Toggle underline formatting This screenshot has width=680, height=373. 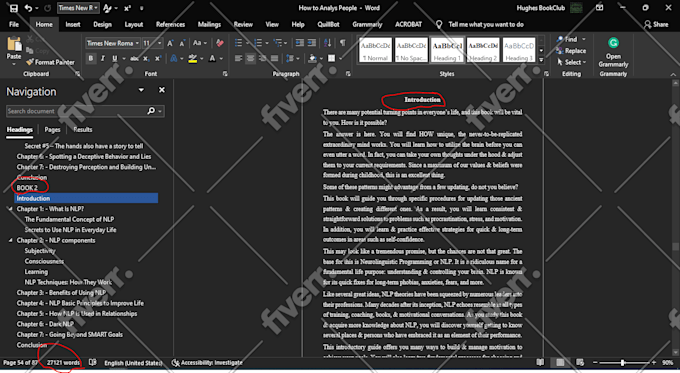coord(114,58)
